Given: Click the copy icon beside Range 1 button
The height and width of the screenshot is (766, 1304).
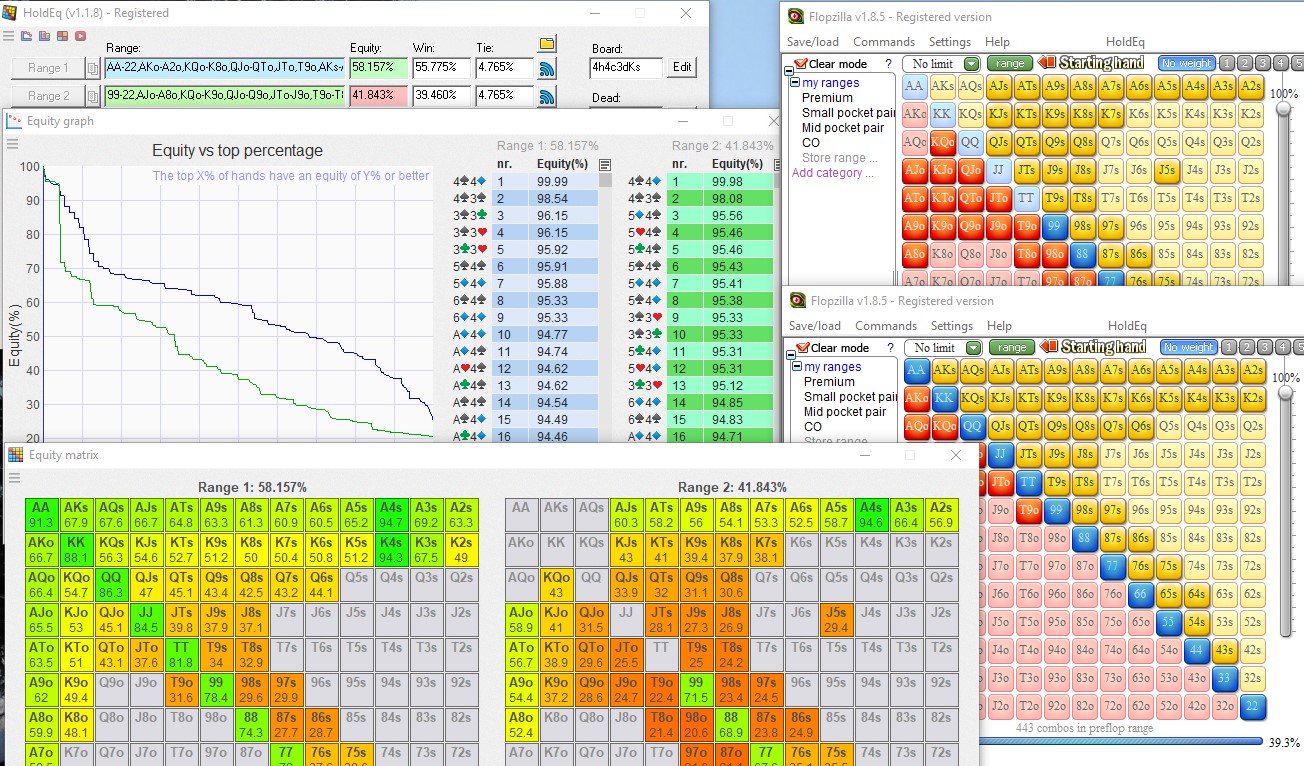Looking at the screenshot, I should pyautogui.click(x=92, y=69).
